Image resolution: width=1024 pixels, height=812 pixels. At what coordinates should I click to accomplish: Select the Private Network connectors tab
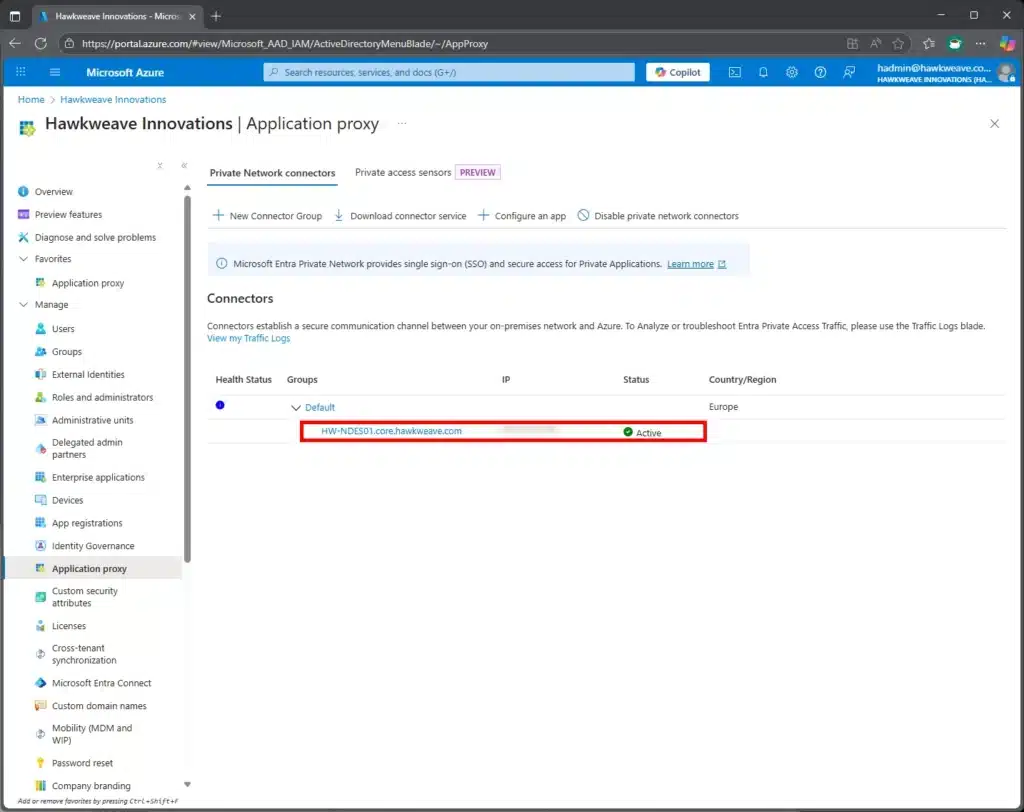tap(272, 173)
